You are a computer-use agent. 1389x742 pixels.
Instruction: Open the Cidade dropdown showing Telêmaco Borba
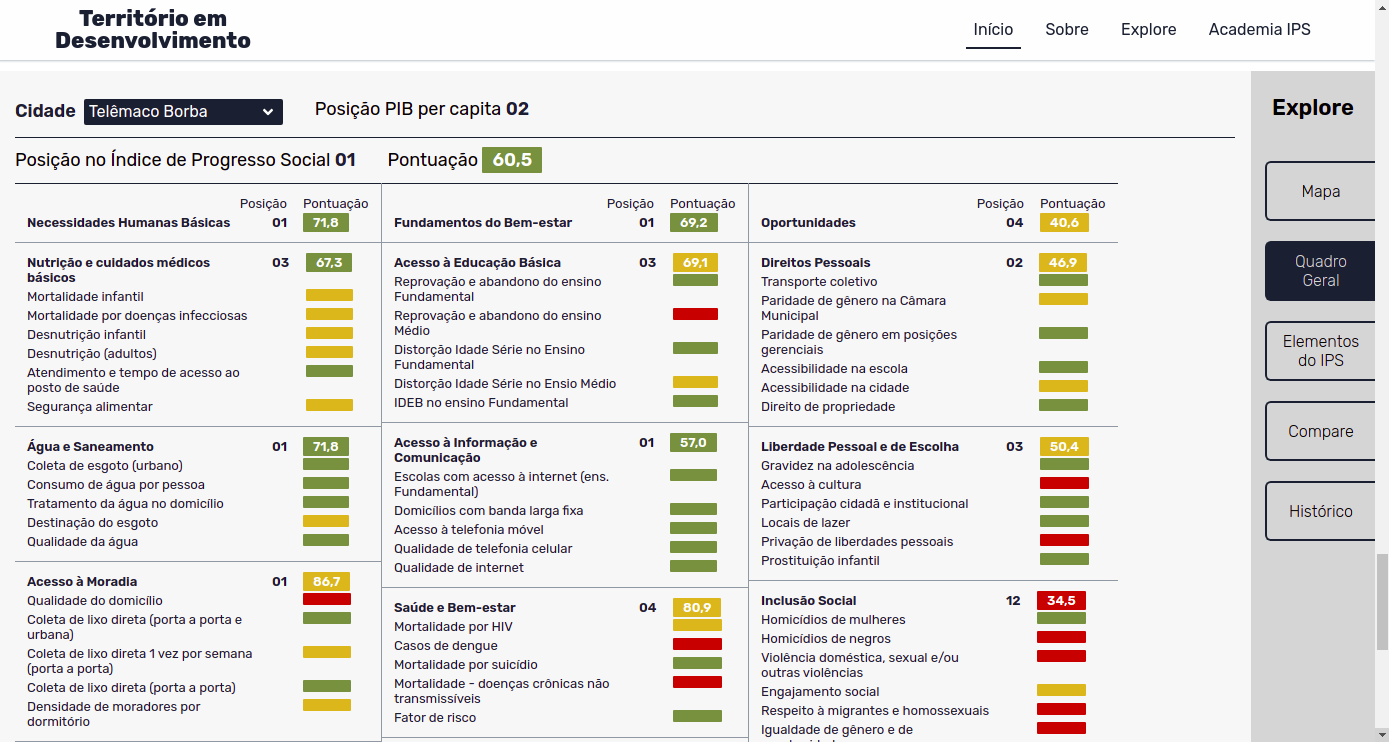(183, 112)
